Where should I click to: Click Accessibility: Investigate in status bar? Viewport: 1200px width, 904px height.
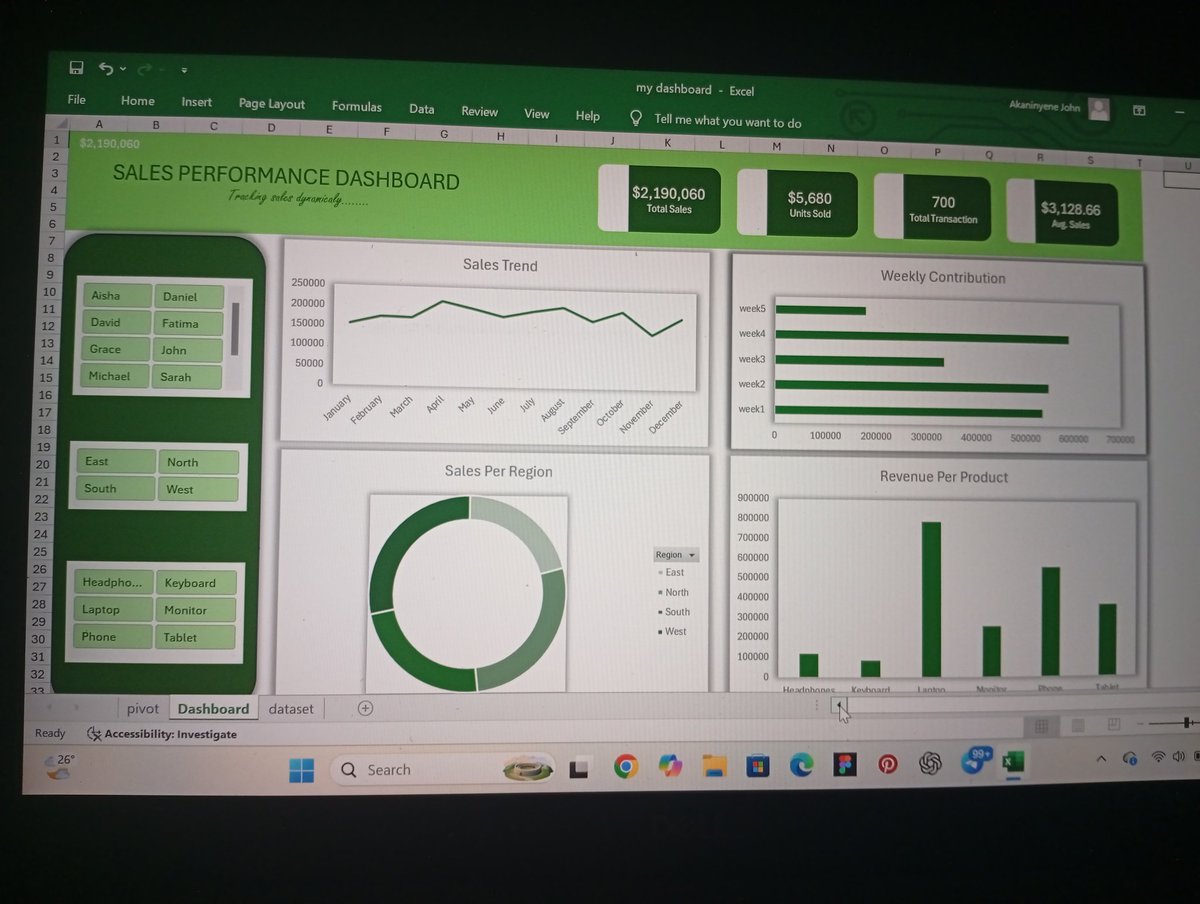point(163,734)
